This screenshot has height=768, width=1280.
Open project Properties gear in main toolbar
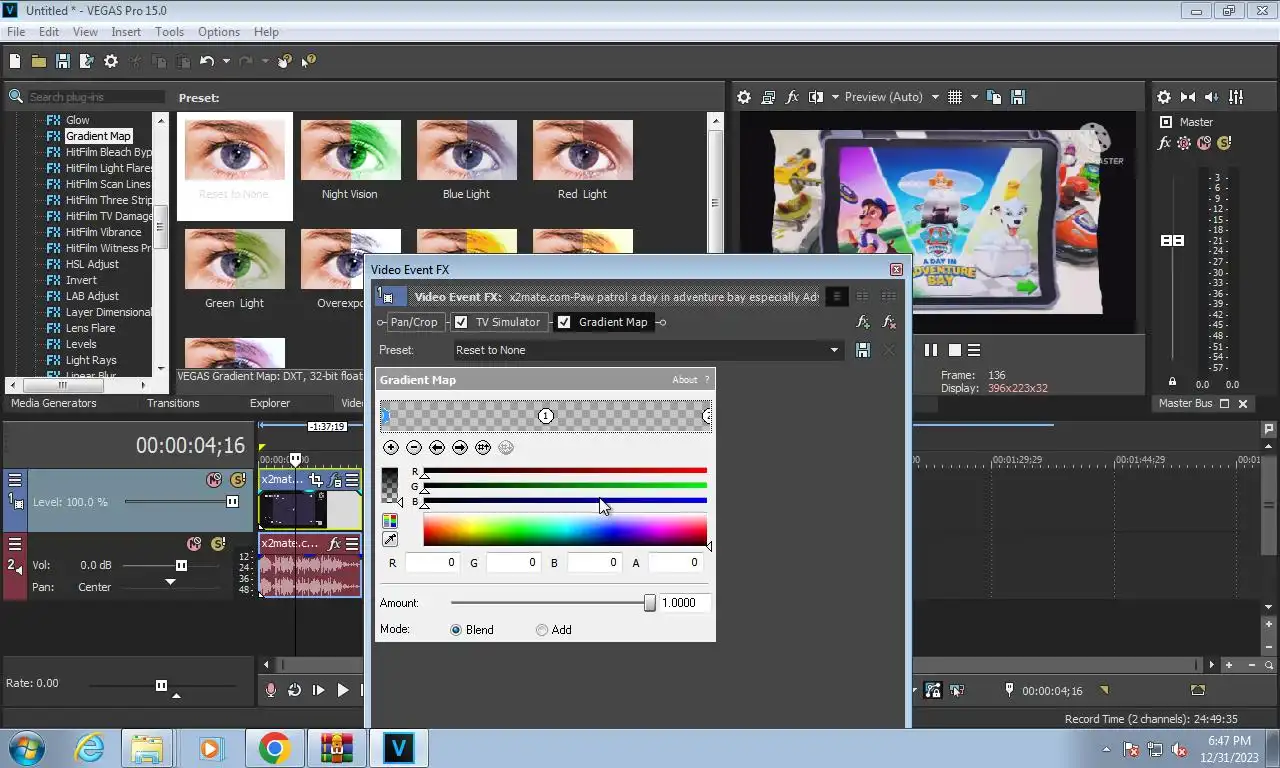point(111,61)
